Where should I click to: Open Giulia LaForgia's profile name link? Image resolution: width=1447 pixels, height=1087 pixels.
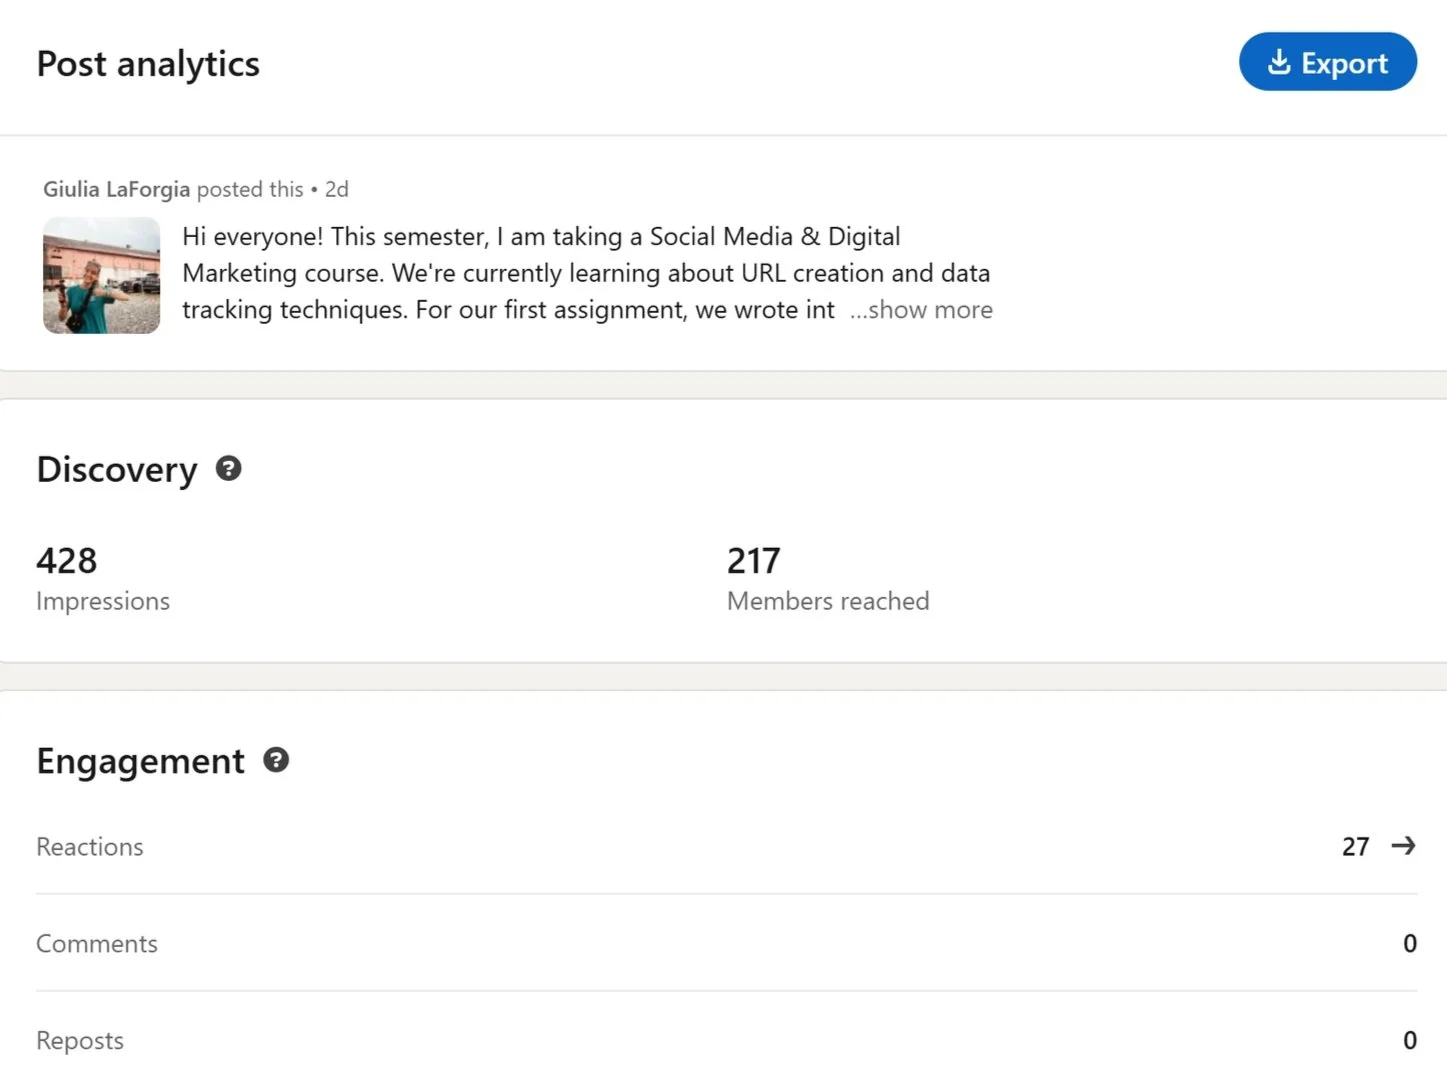click(x=116, y=189)
